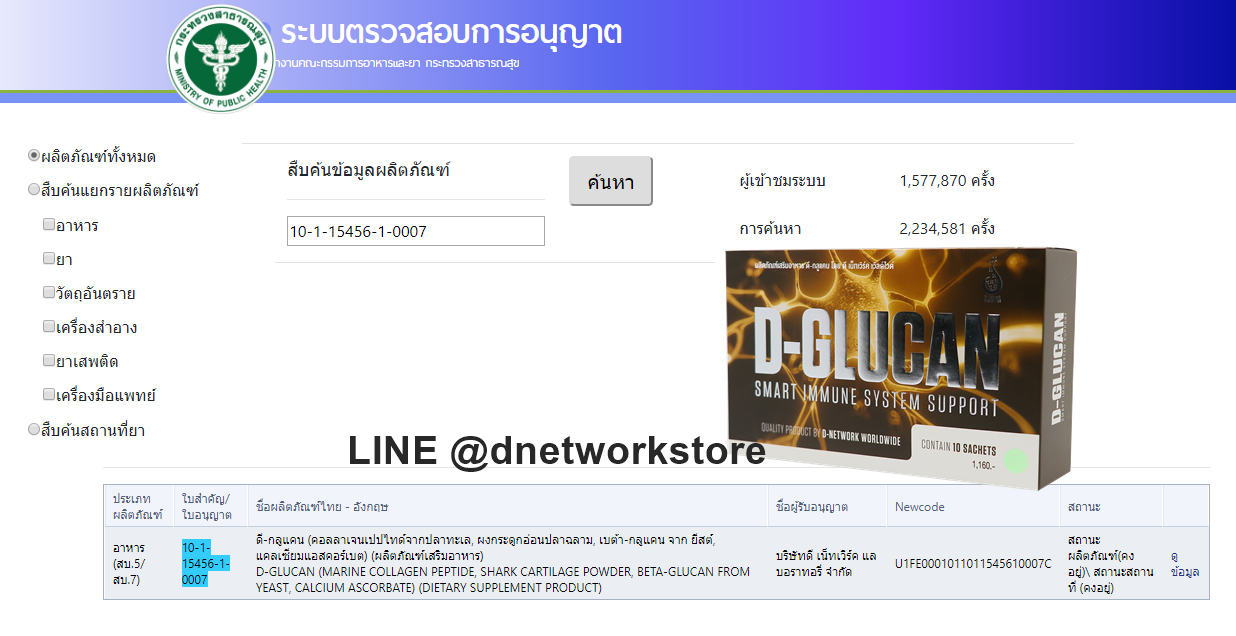Click visitor count 1,577,870 ครั้ง
Image resolution: width=1236 pixels, height=636 pixels.
(947, 181)
